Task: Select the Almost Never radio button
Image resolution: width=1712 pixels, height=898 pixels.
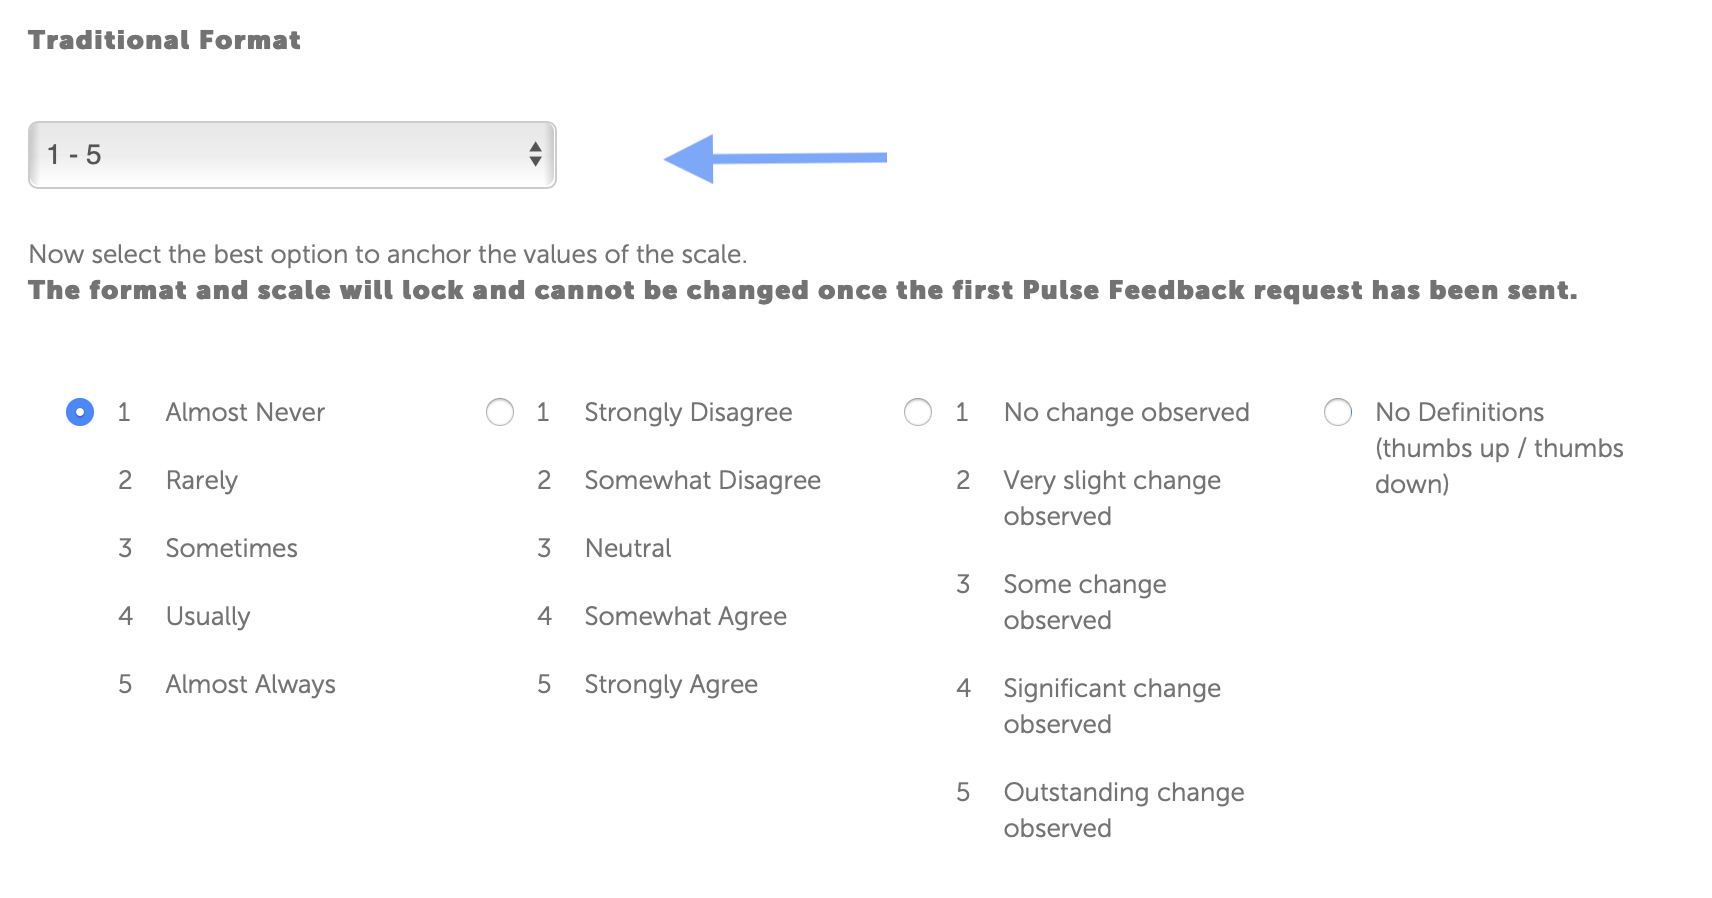Action: tap(80, 412)
